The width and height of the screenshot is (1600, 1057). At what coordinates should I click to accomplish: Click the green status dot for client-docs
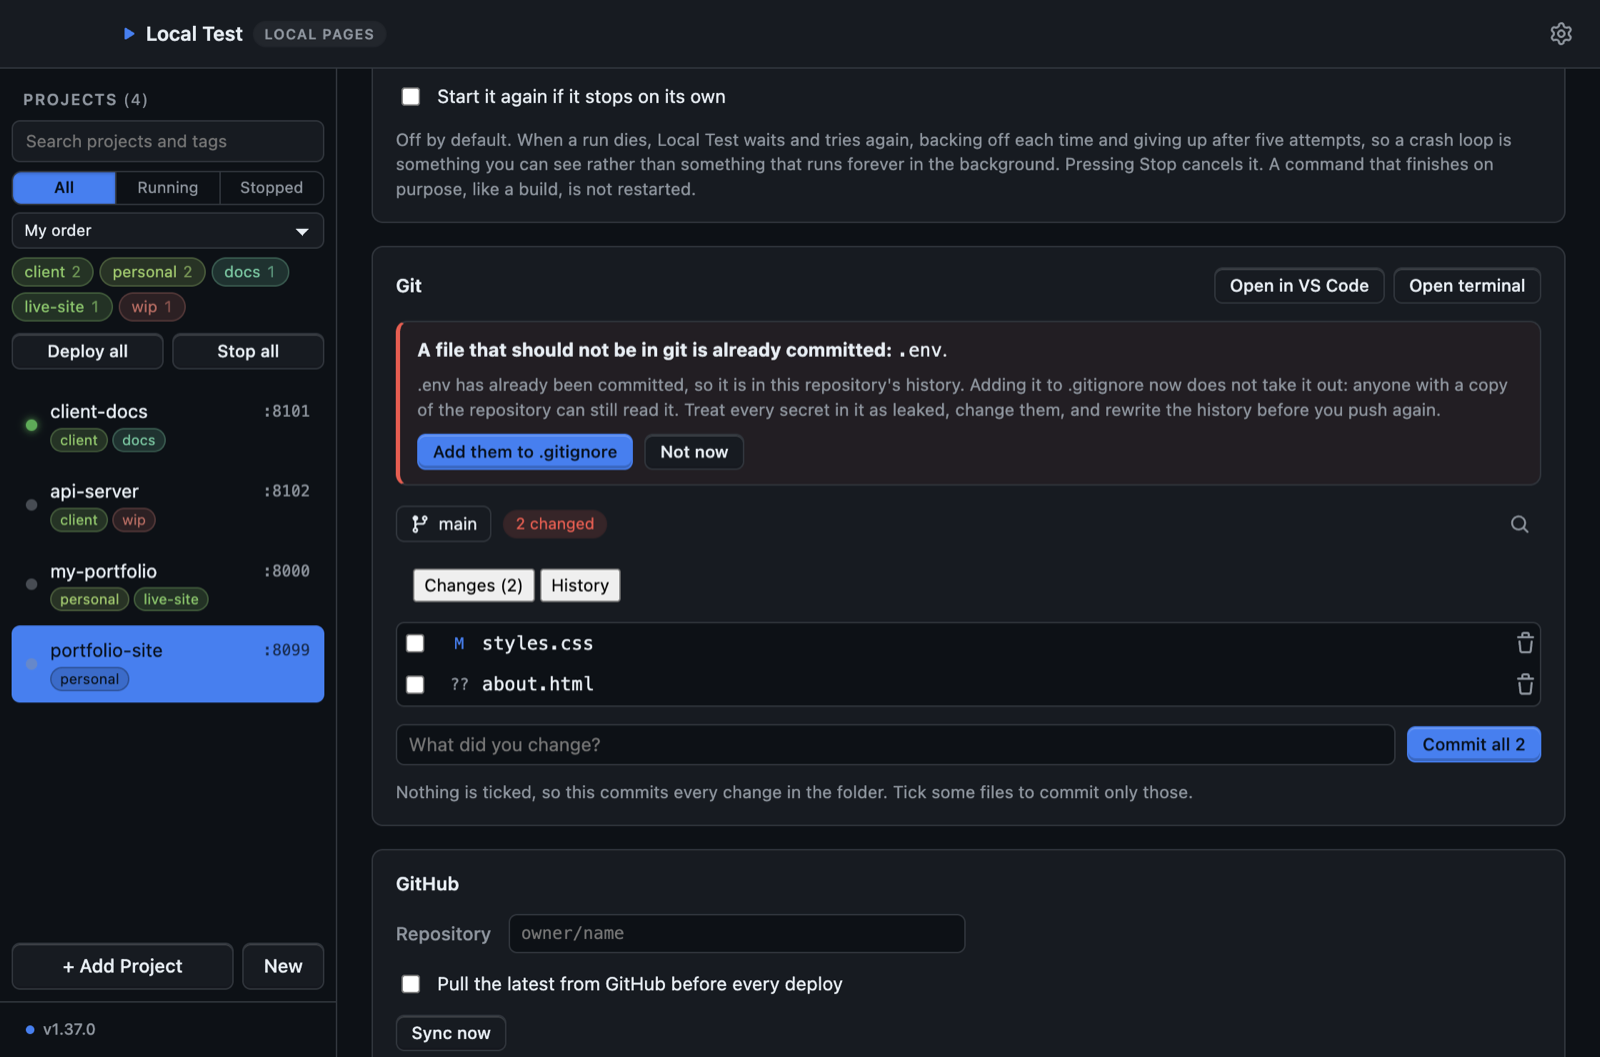point(32,425)
